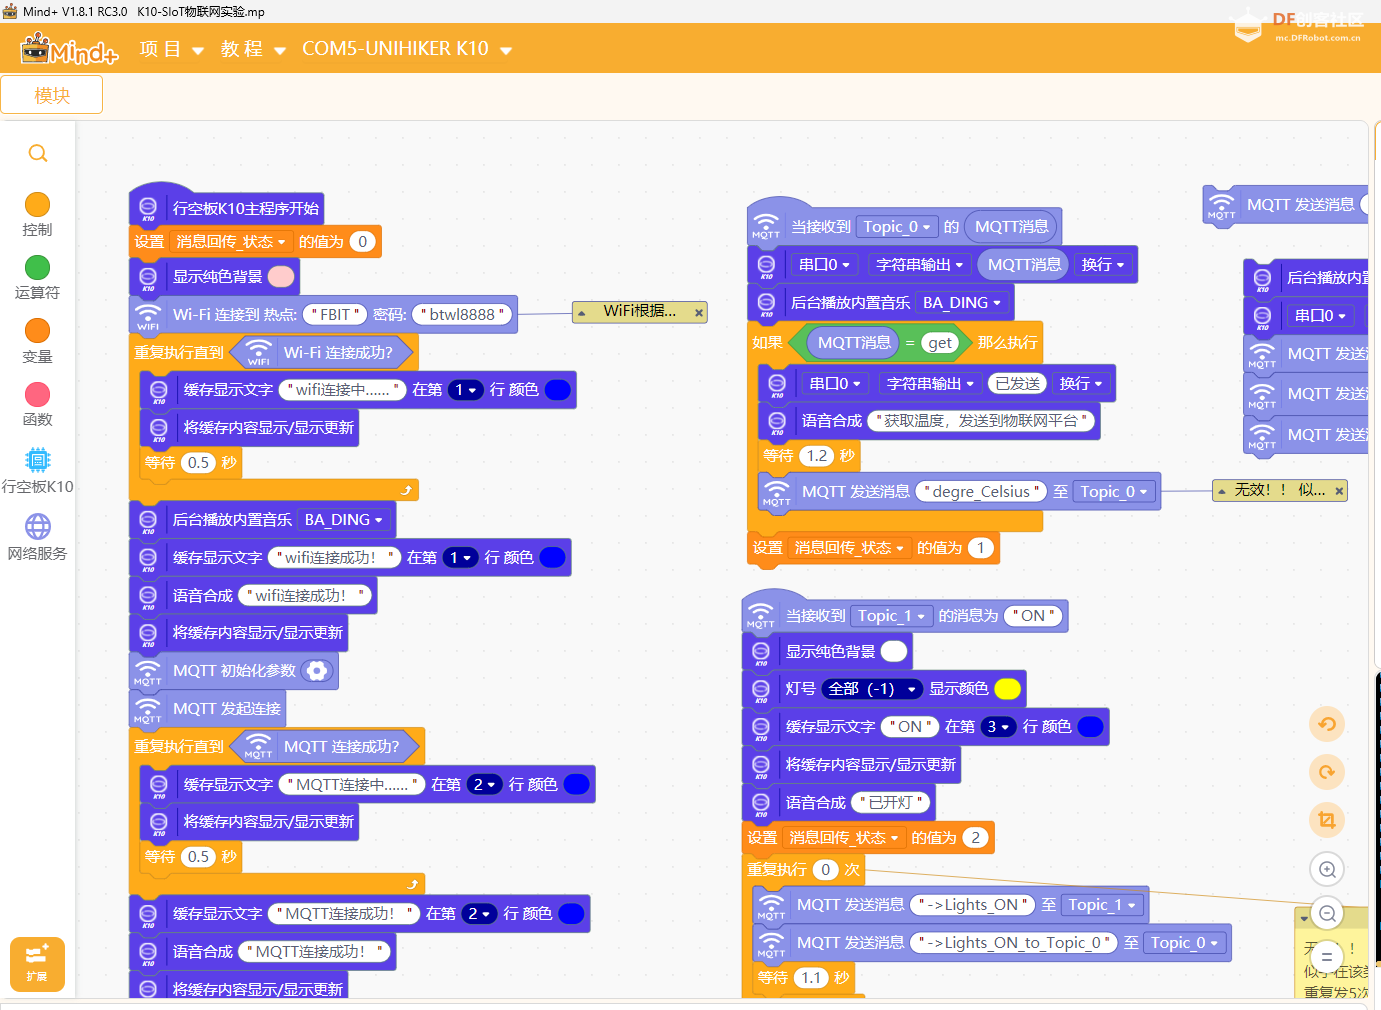
Task: Click the undo arrow on workspace
Action: click(1327, 724)
